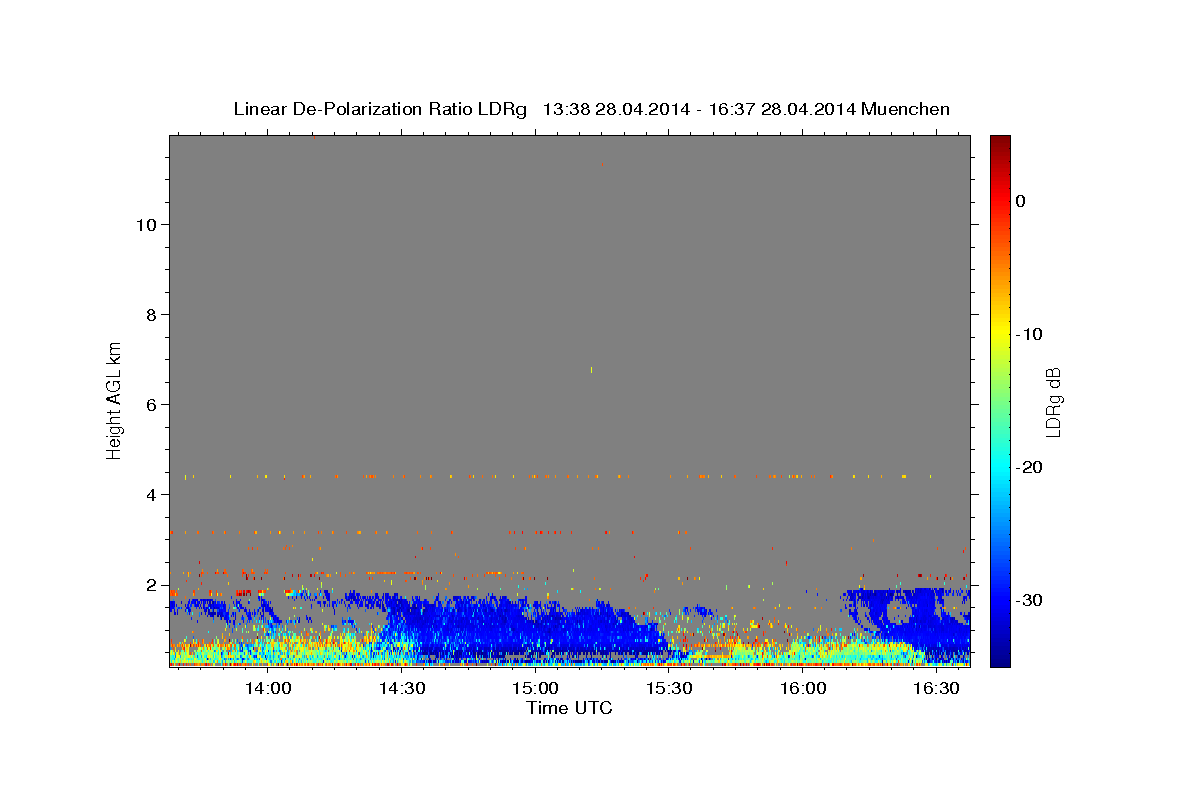Click the end time '16:37 28.04.2014' in title

pos(782,109)
